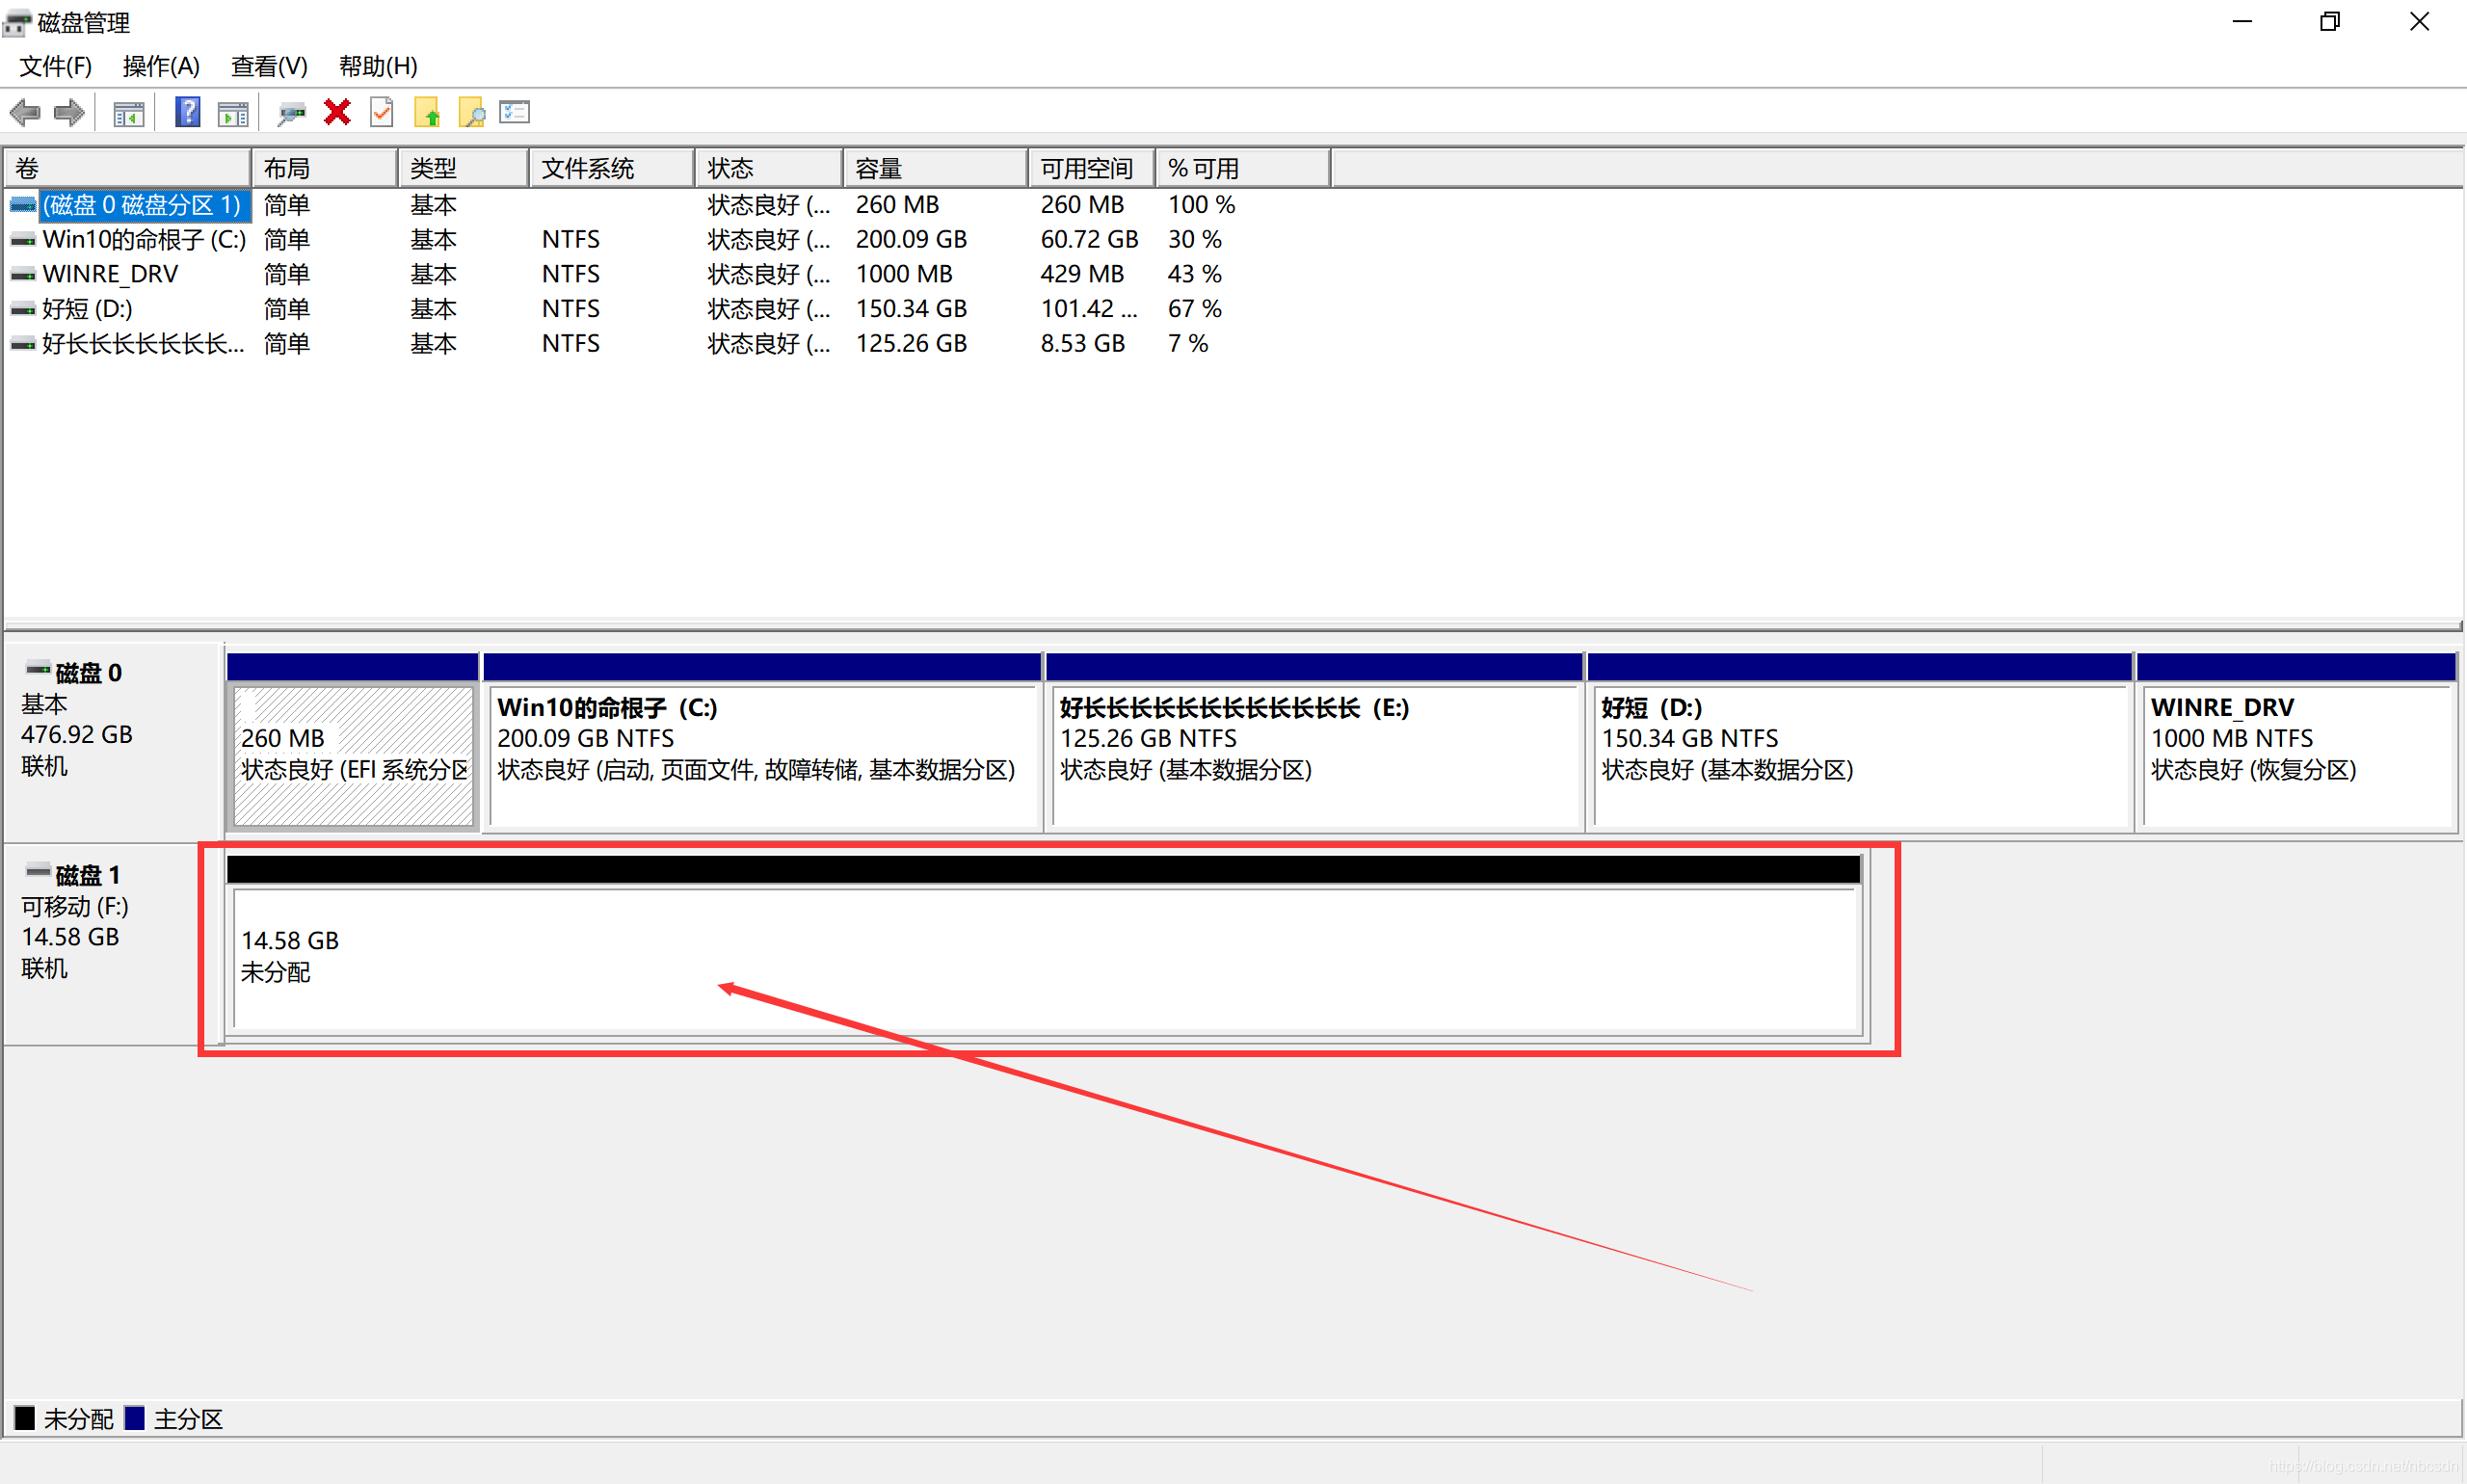Image resolution: width=2467 pixels, height=1484 pixels.
Task: Click the red X delete icon
Action: pos(337,112)
